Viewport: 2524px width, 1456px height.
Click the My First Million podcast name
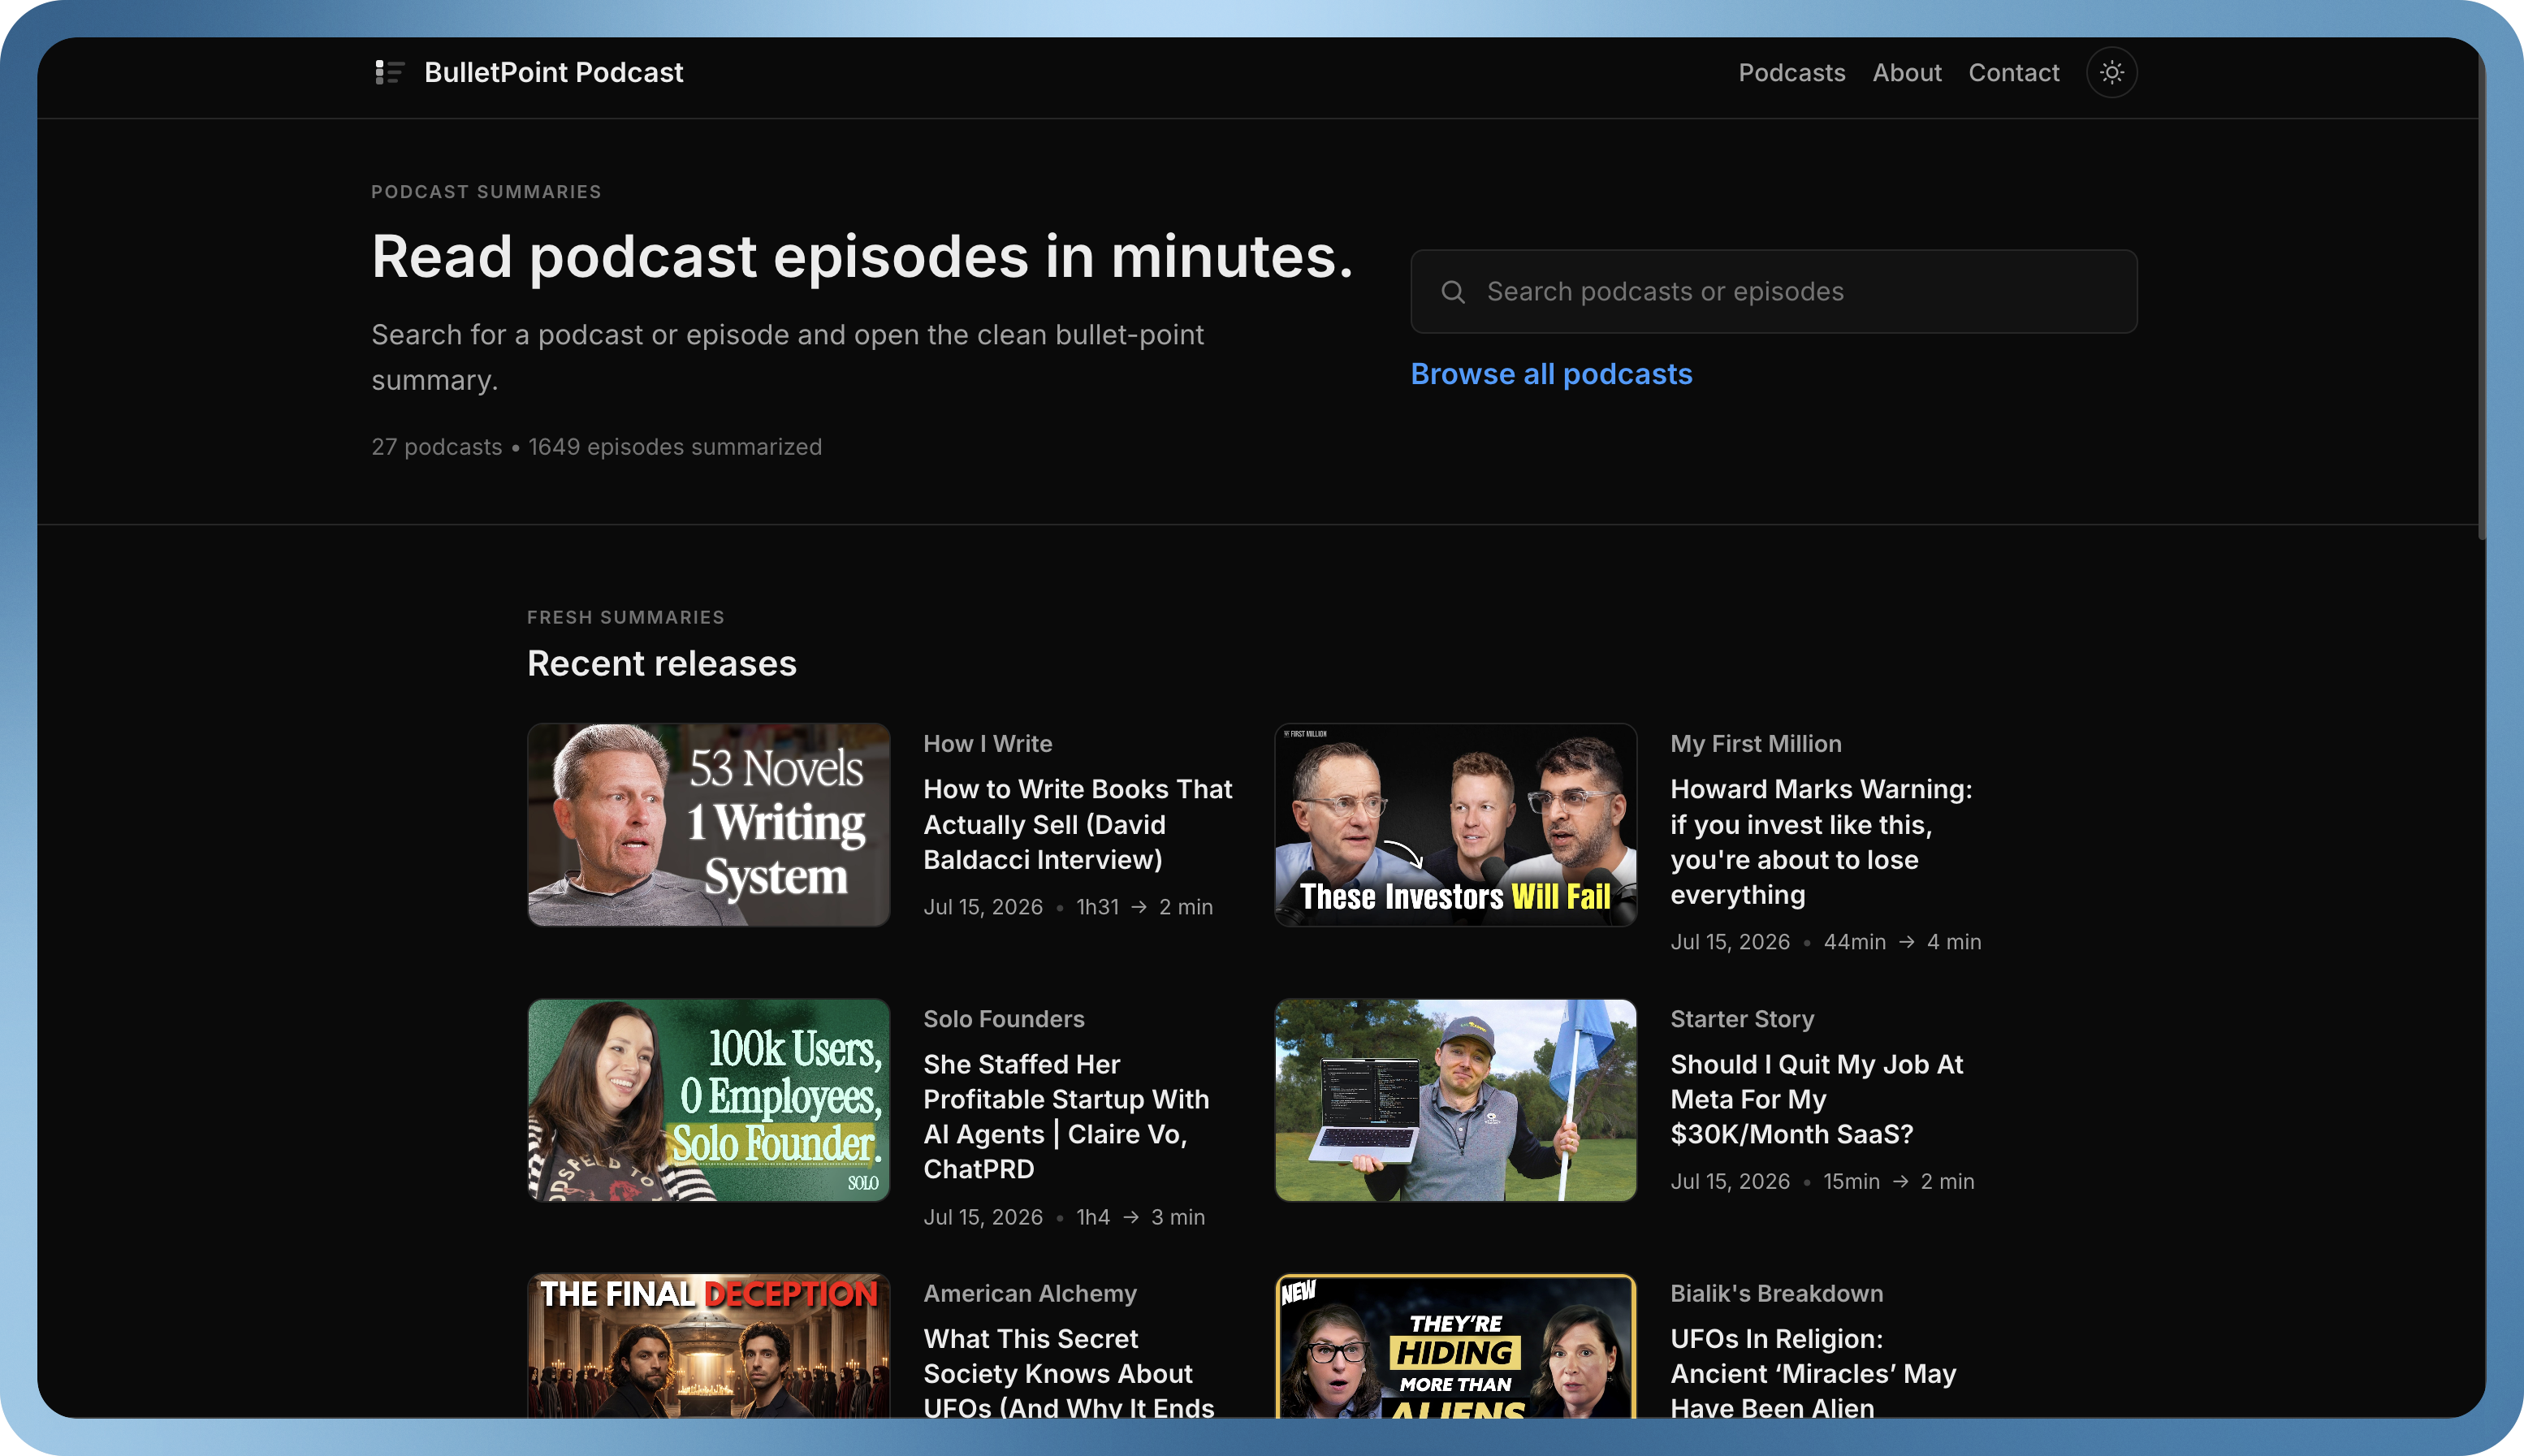(x=1755, y=744)
